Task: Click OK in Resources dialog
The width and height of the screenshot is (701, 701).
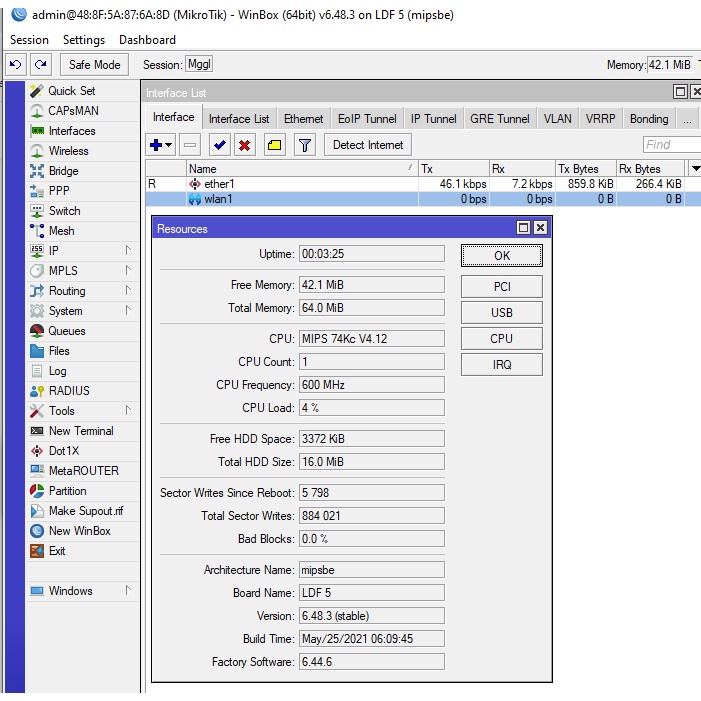Action: pos(502,256)
